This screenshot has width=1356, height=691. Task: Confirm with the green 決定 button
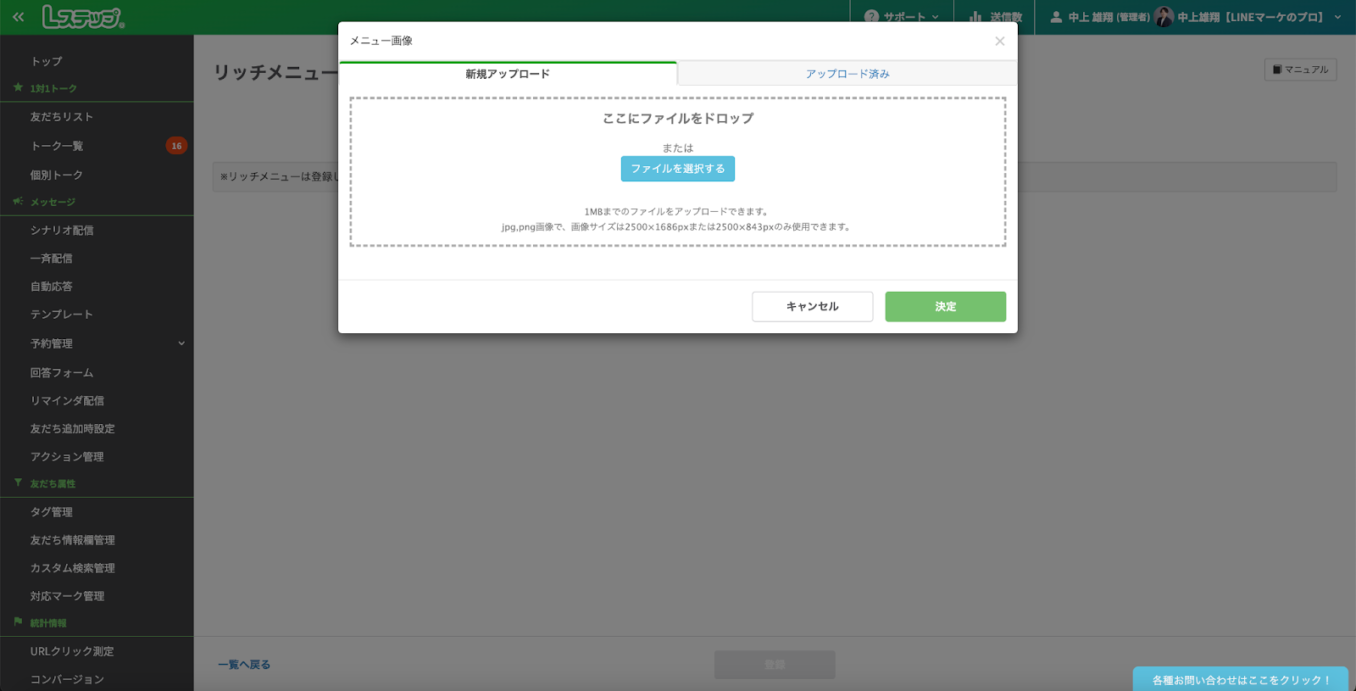click(944, 306)
